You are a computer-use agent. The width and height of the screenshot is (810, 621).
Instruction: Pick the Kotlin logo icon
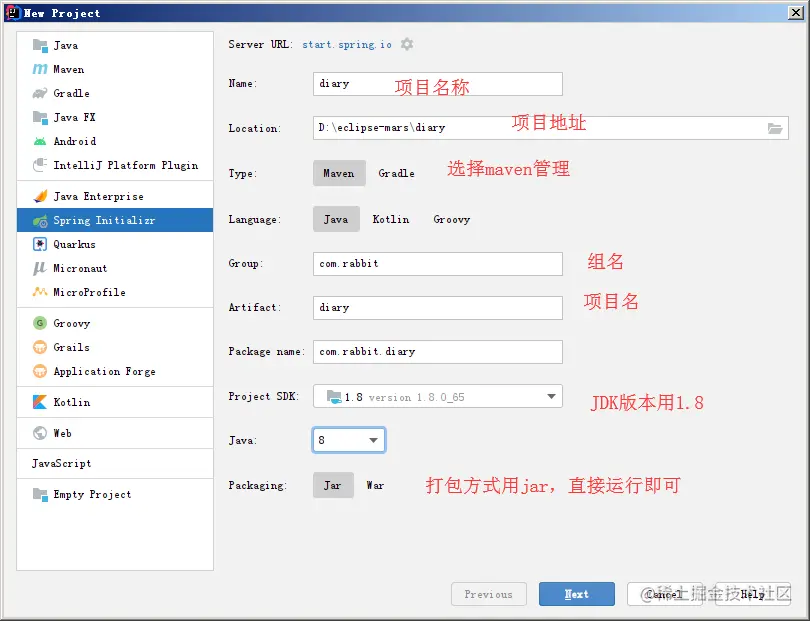(40, 402)
